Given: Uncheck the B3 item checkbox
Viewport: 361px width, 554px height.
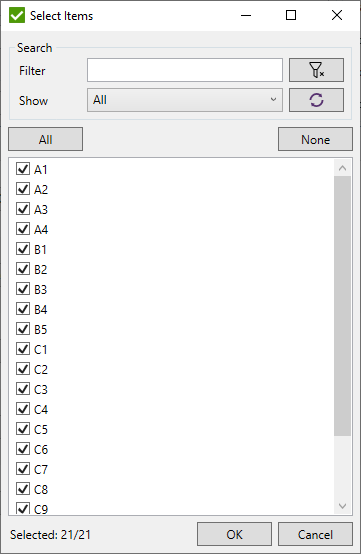Looking at the screenshot, I should coord(23,289).
